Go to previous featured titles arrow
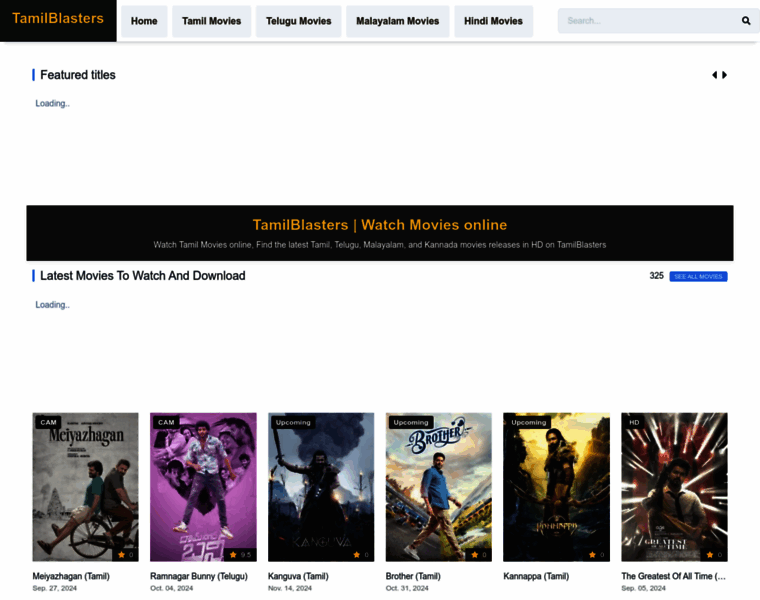Screen dimensions: 760x600 click(x=714, y=75)
